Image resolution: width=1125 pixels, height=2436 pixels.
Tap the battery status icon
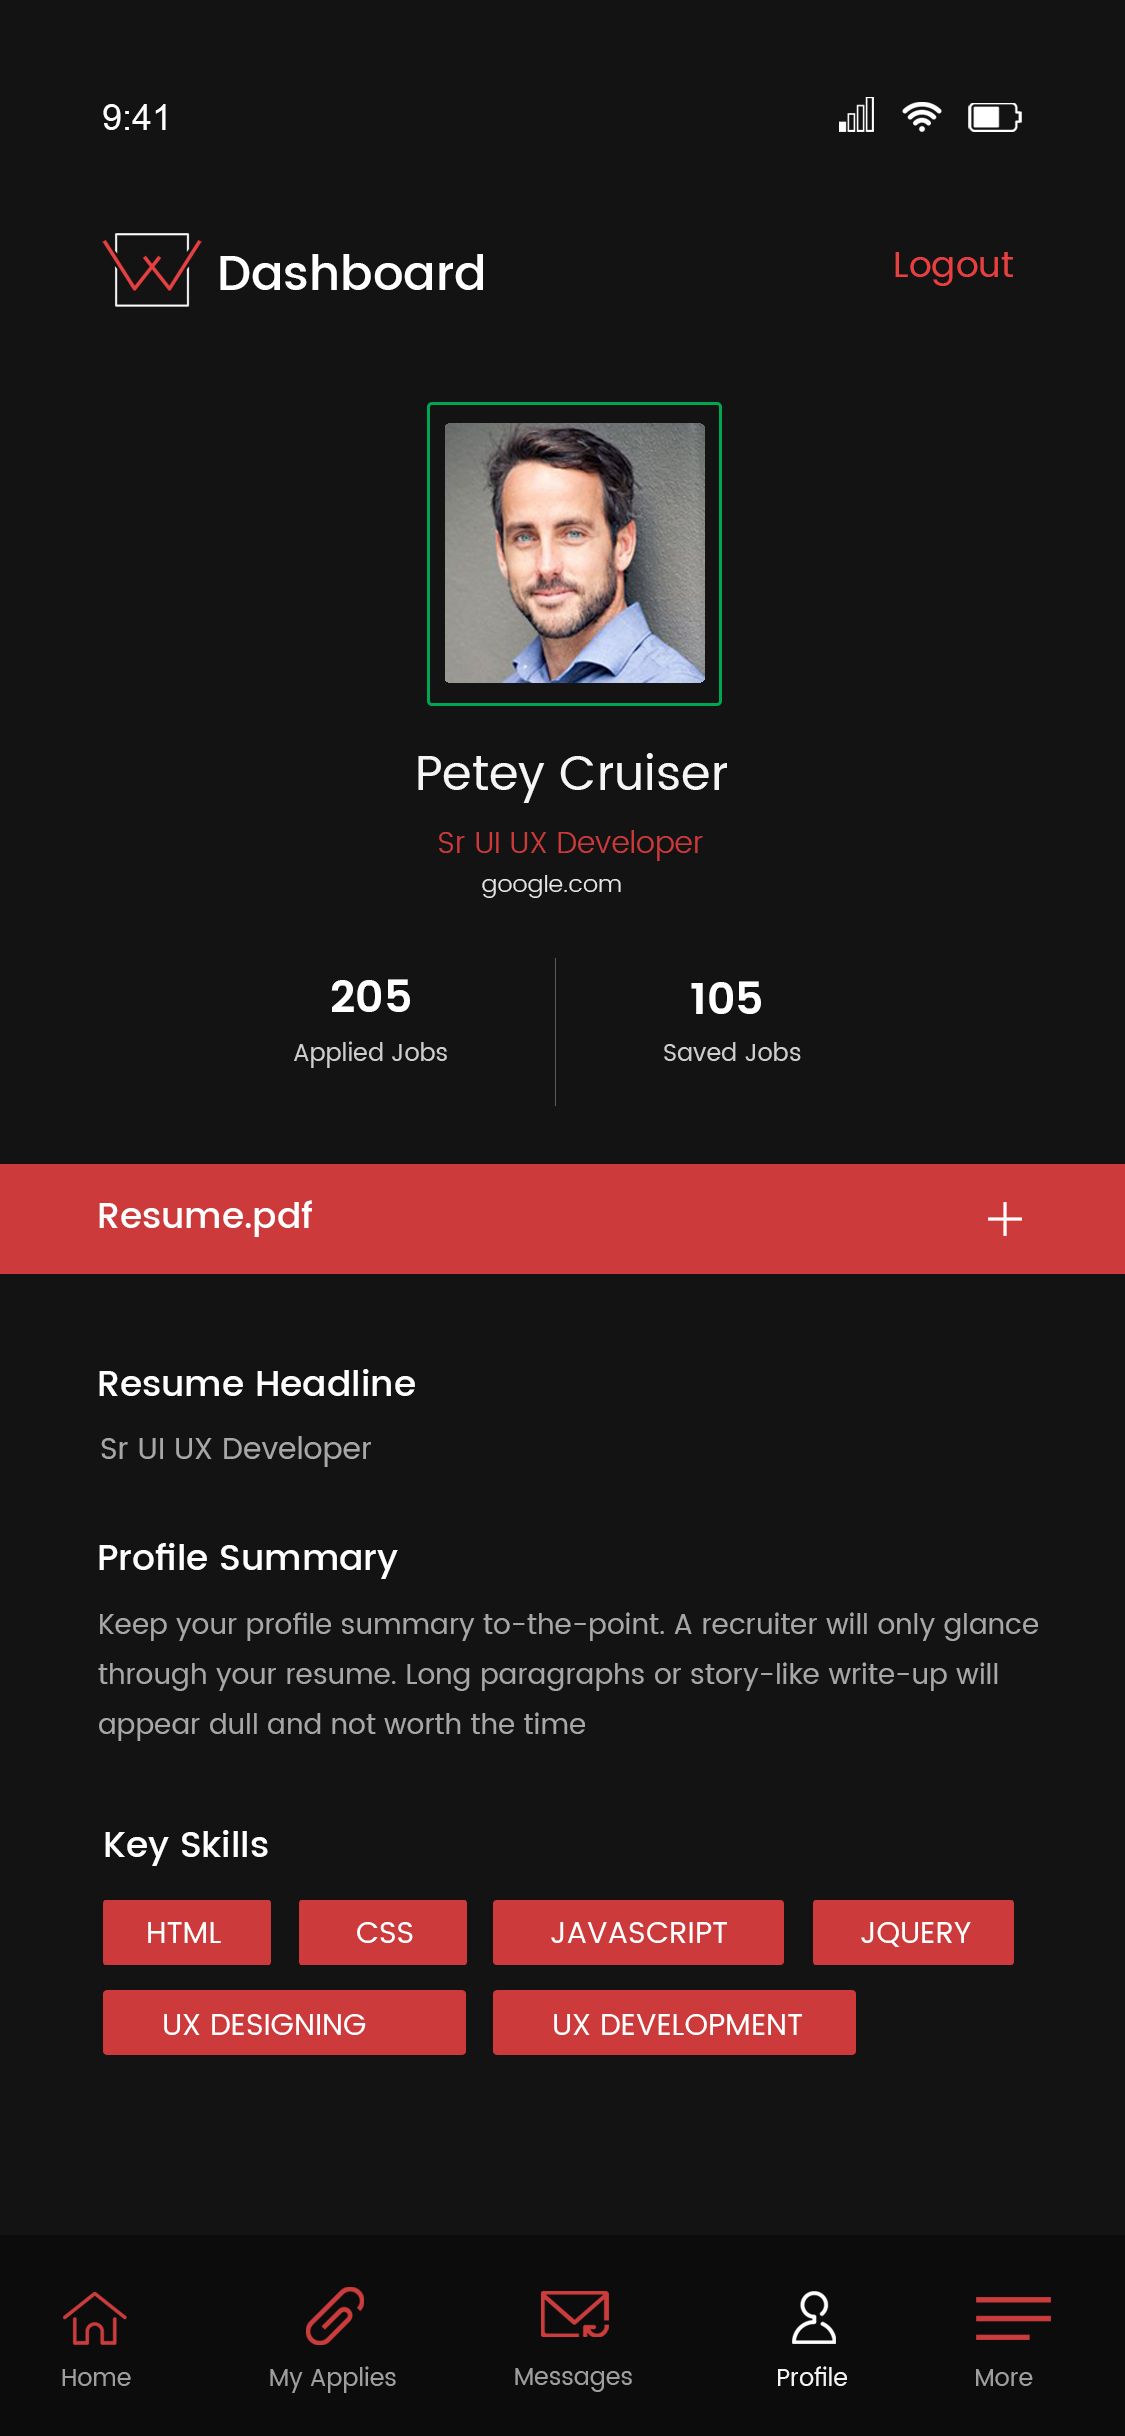[994, 117]
